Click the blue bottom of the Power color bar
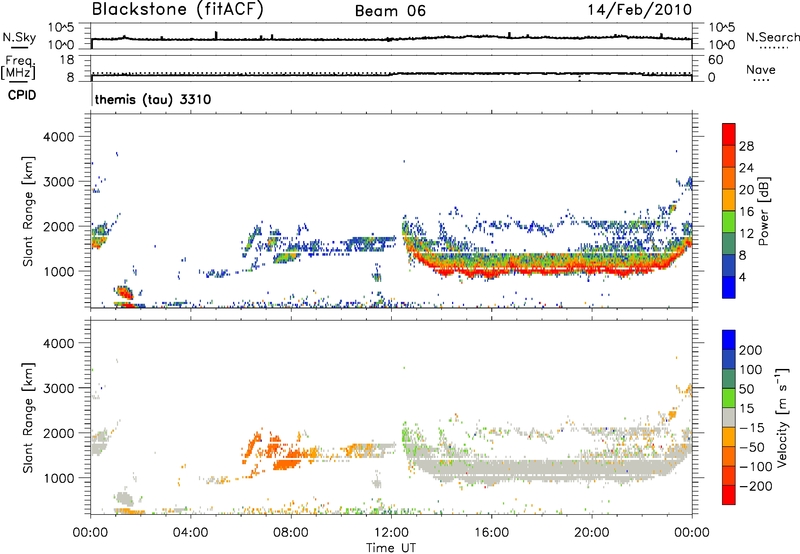 [x=729, y=287]
